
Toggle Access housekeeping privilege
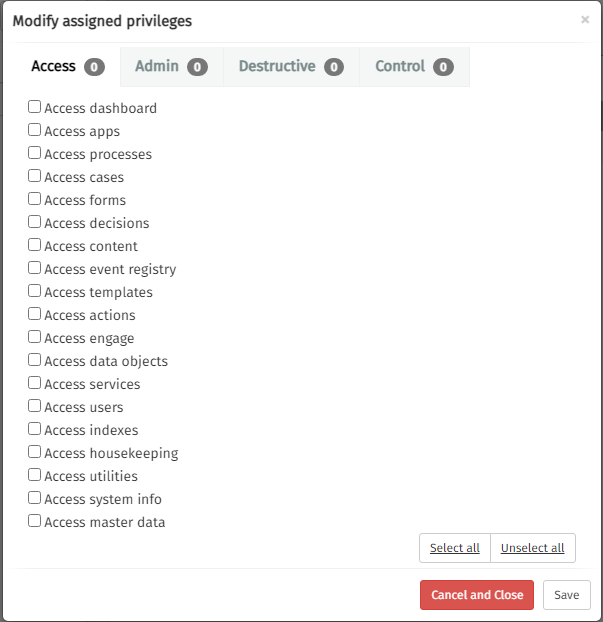pos(35,452)
